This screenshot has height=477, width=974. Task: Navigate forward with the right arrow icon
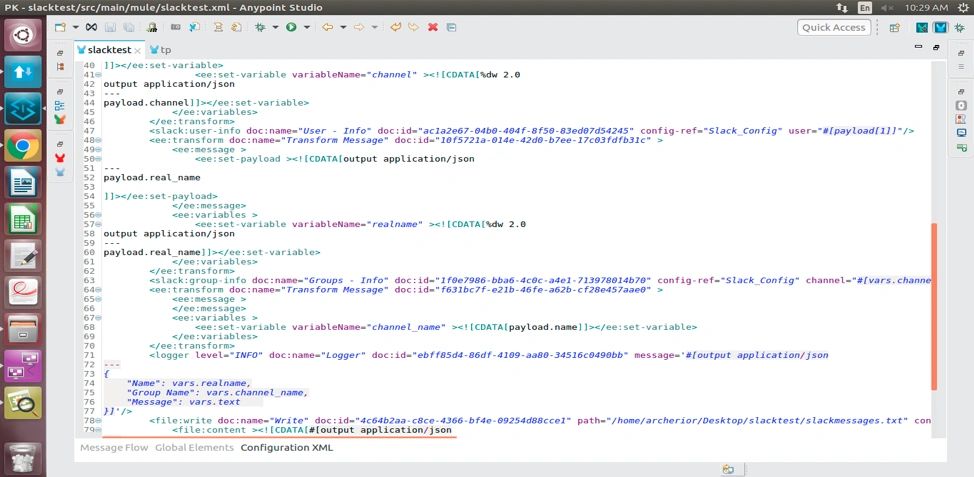pos(358,27)
